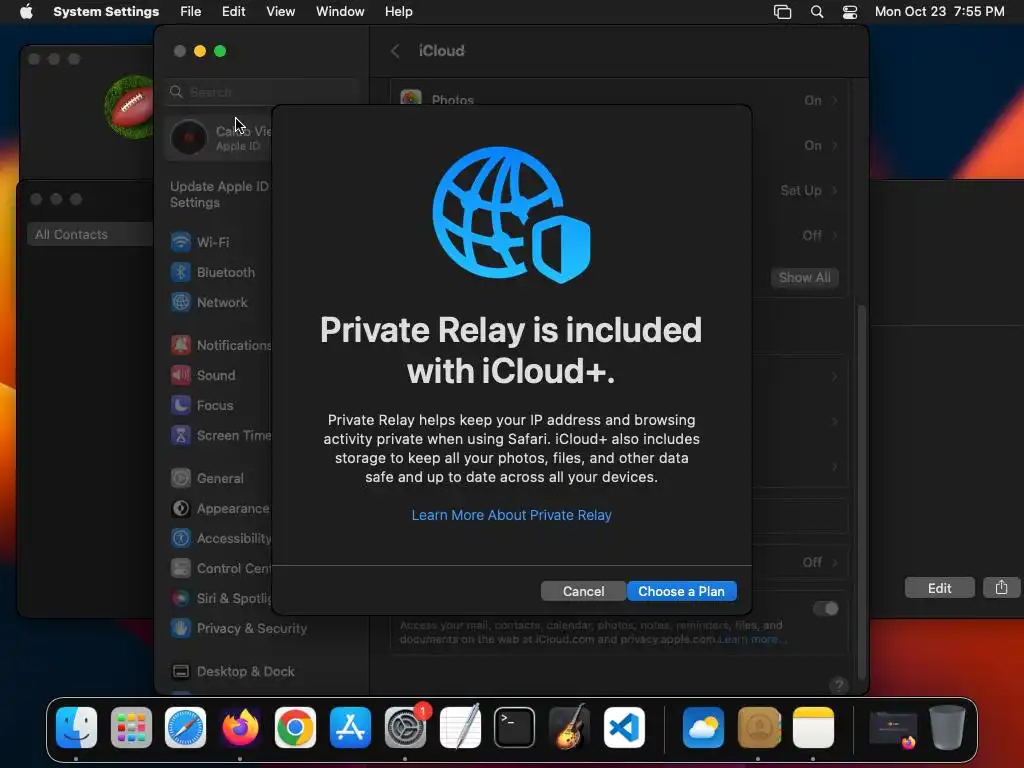This screenshot has width=1024, height=768.
Task: Open Screen Time settings
Action: [220, 436]
